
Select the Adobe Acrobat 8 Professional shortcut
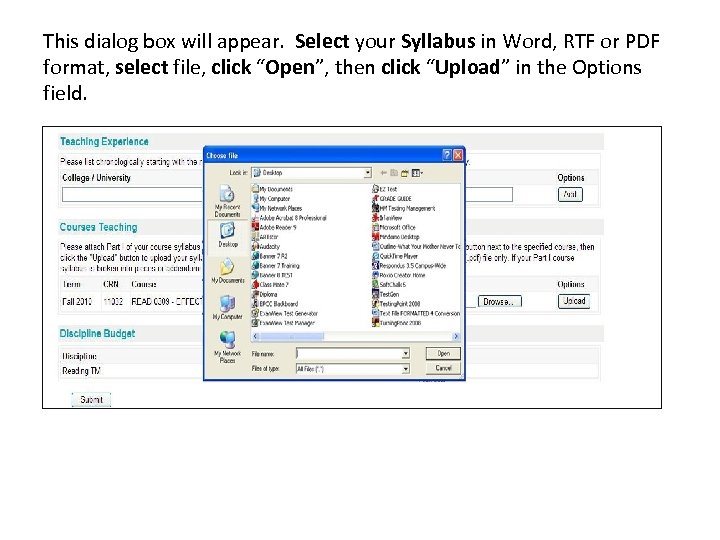tap(289, 218)
